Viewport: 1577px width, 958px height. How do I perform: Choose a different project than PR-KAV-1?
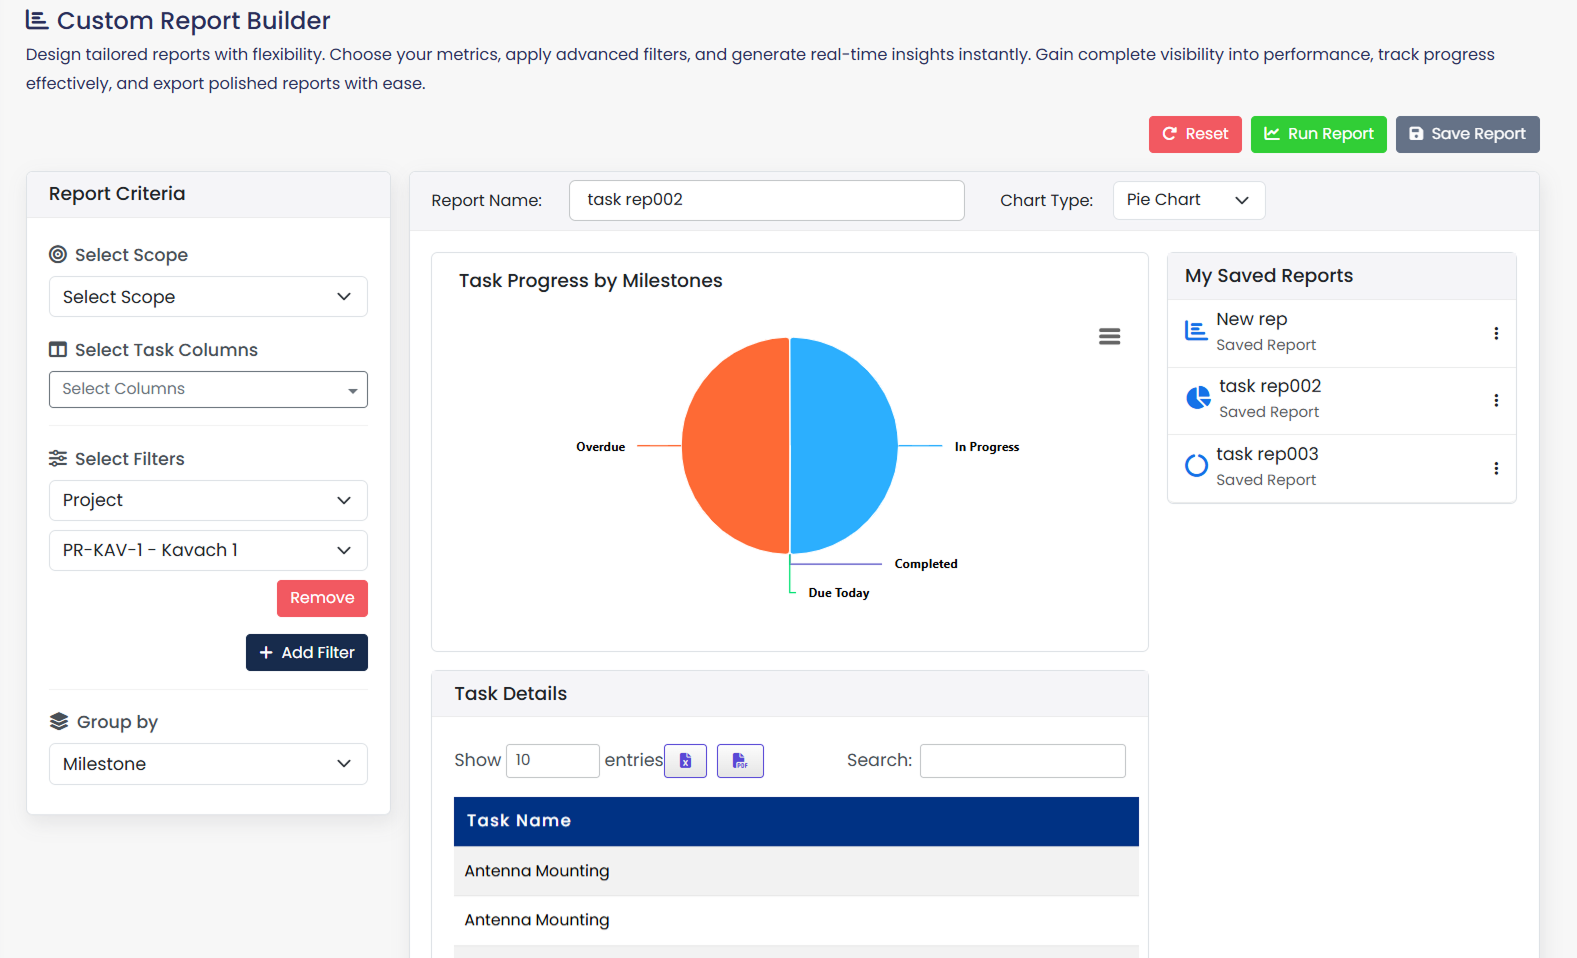[x=208, y=550]
